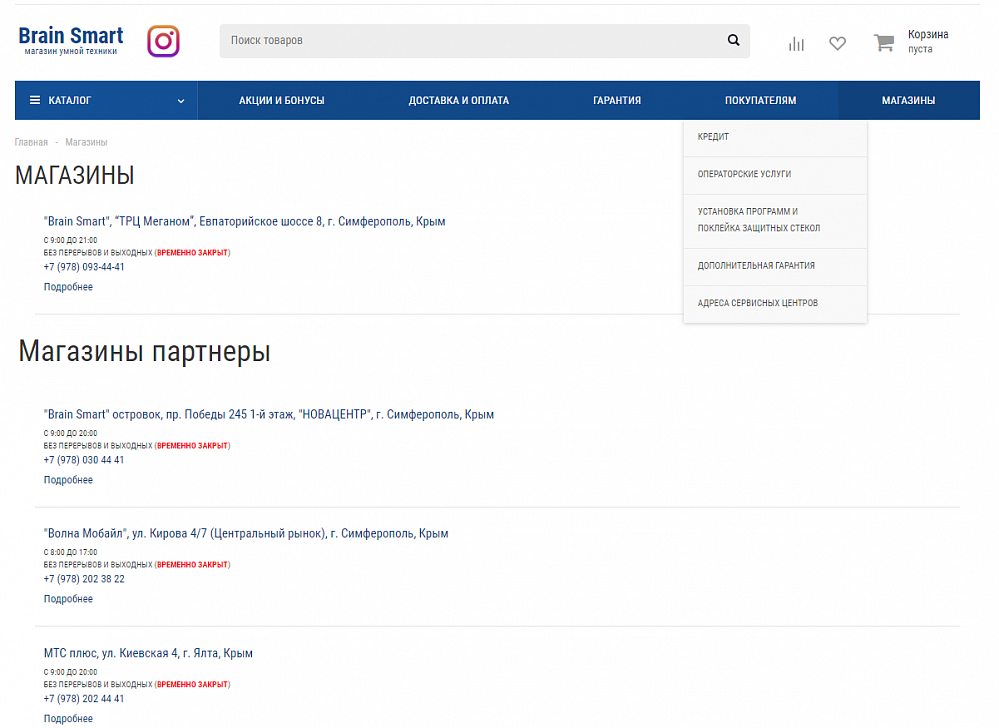Follow the Главная breadcrumb link

(x=31, y=142)
